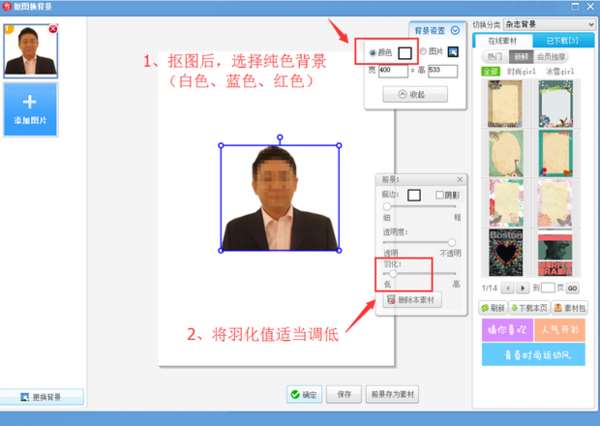The height and width of the screenshot is (426, 600).
Task: Enable the 阴影 shadow checkbox
Action: coord(440,195)
